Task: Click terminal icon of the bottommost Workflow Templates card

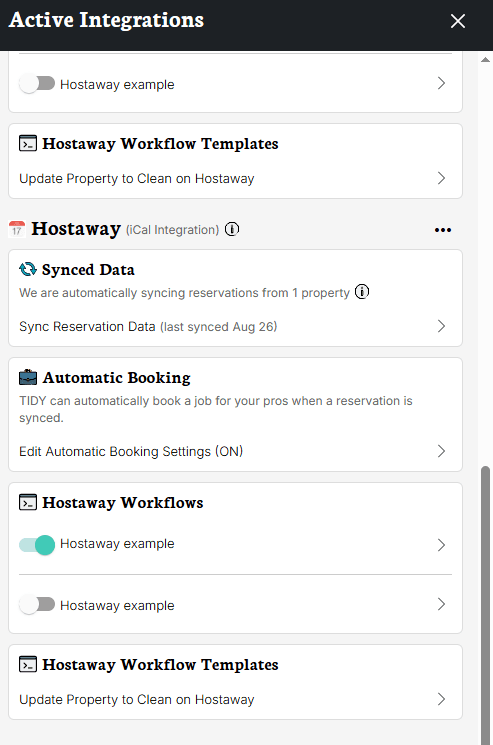Action: click(28, 664)
